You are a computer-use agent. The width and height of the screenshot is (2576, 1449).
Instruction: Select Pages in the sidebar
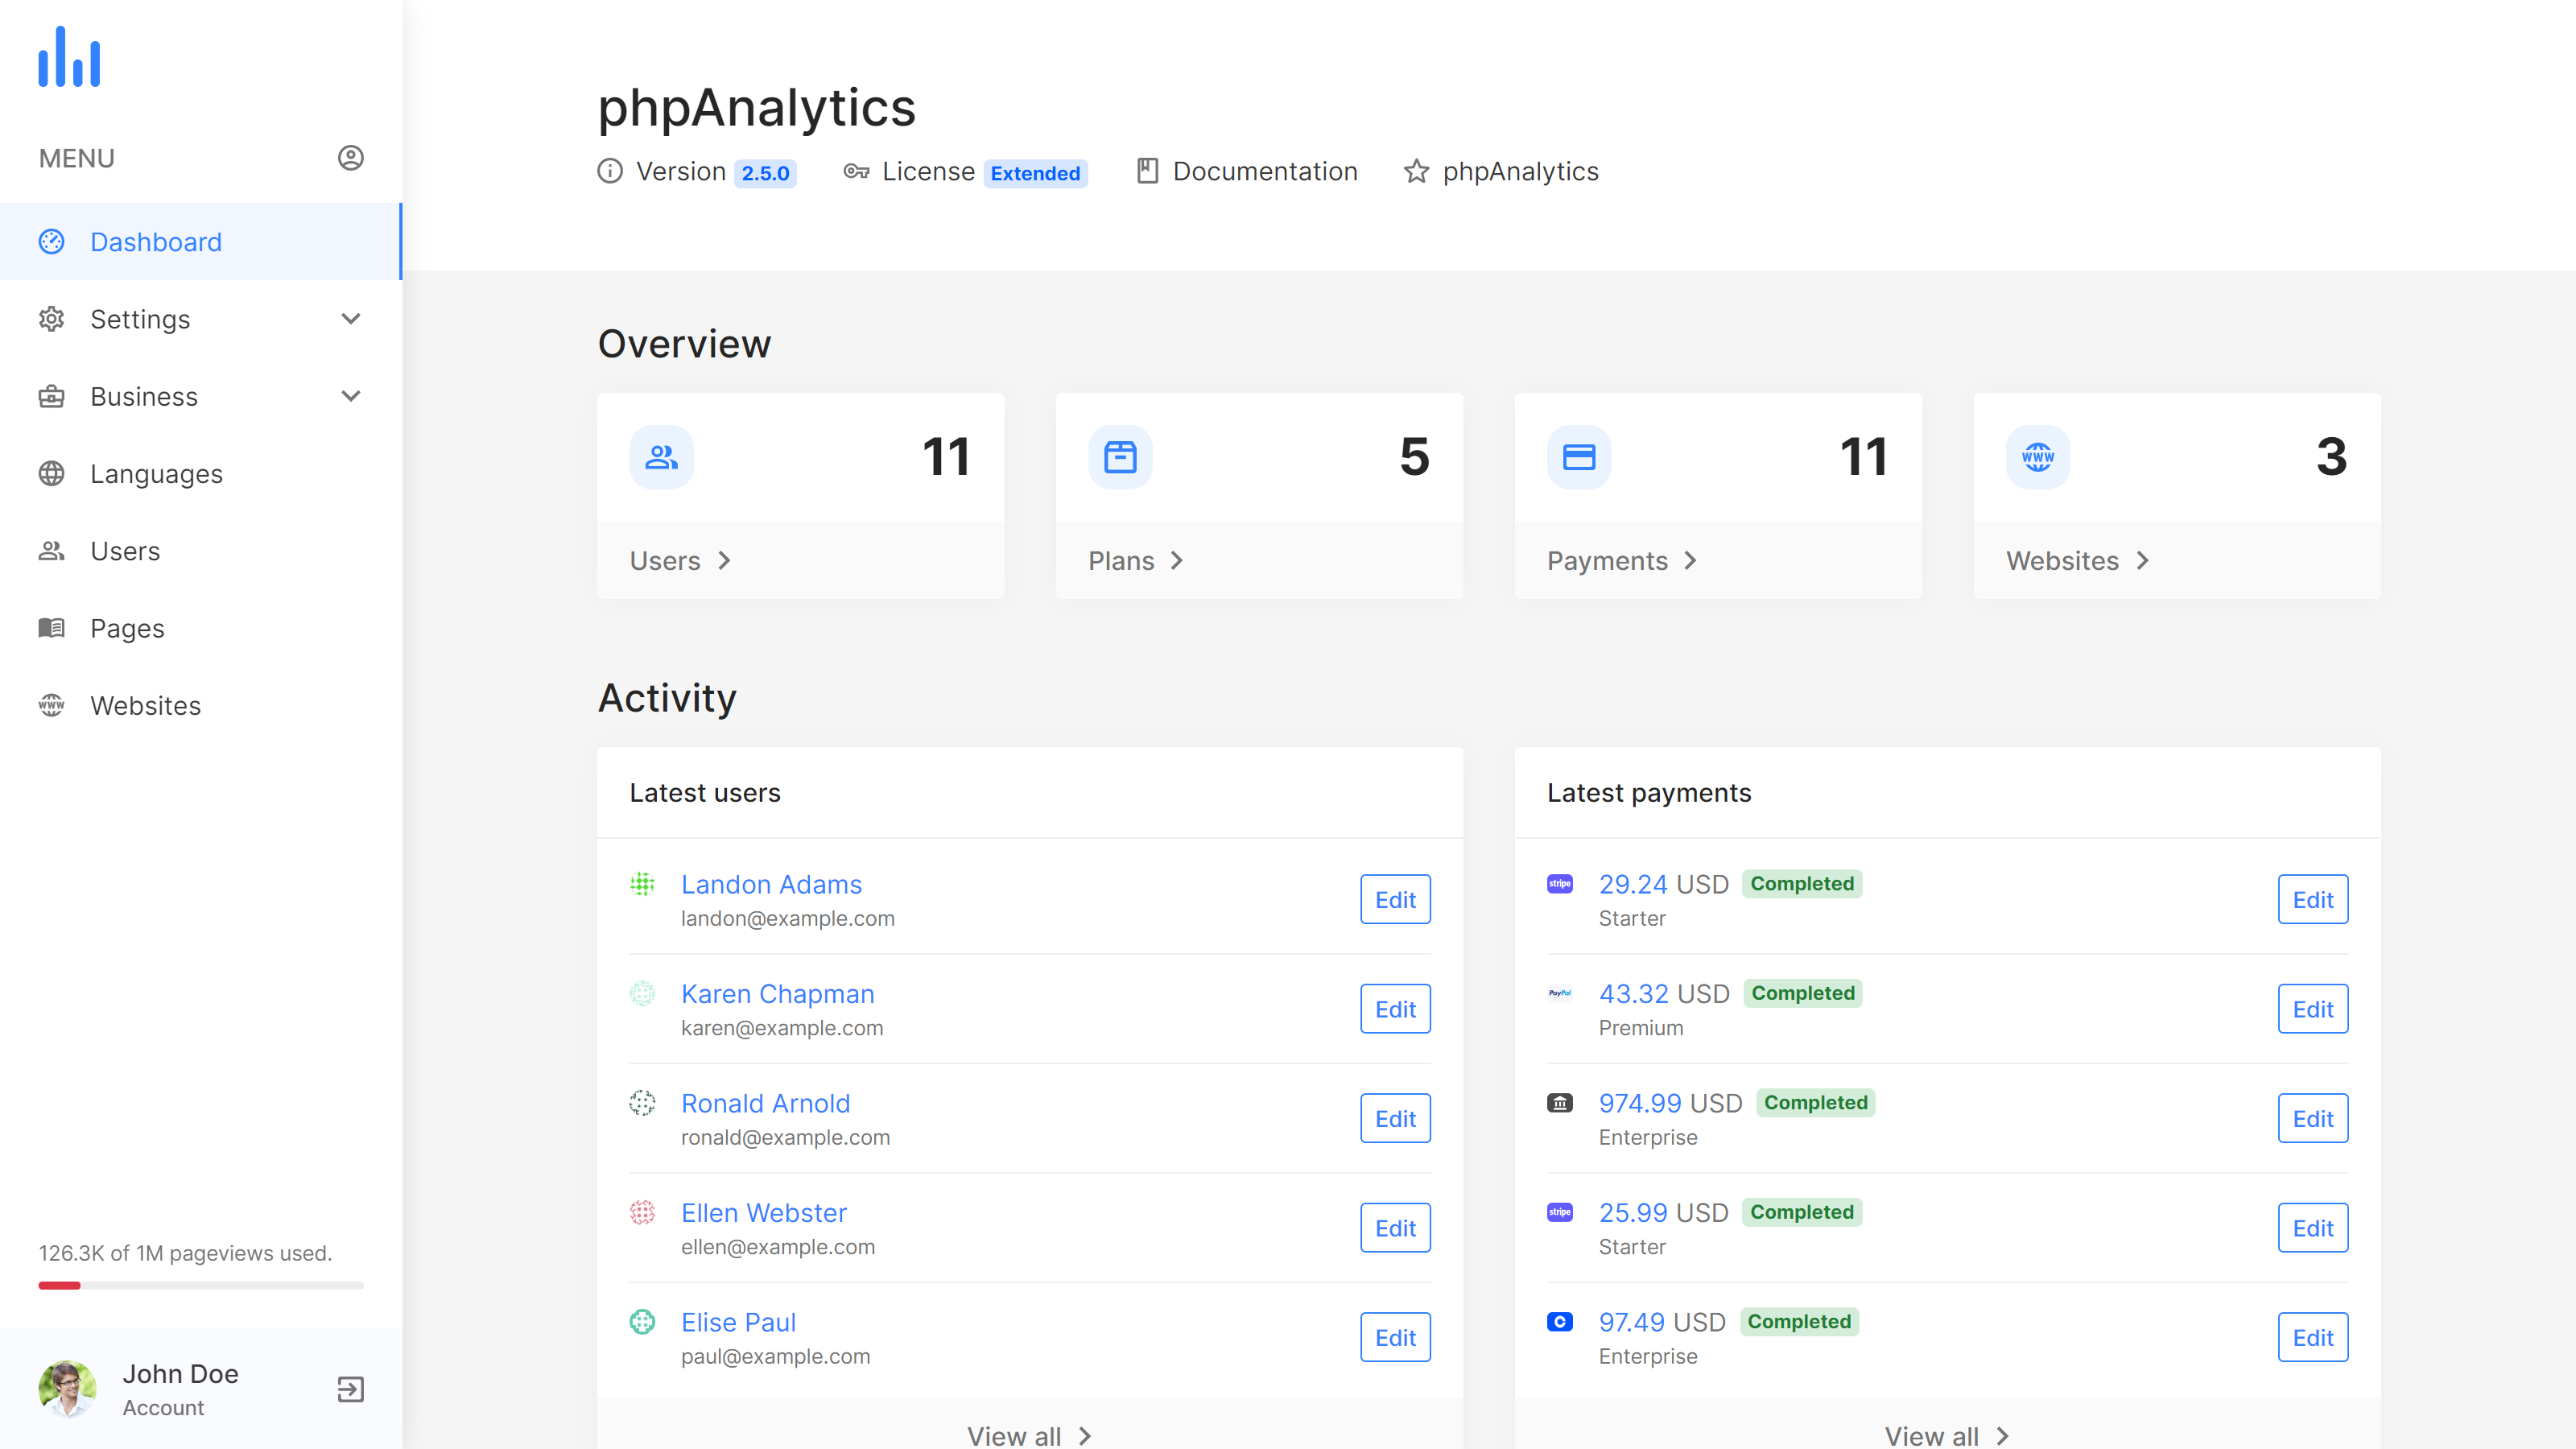pyautogui.click(x=127, y=628)
